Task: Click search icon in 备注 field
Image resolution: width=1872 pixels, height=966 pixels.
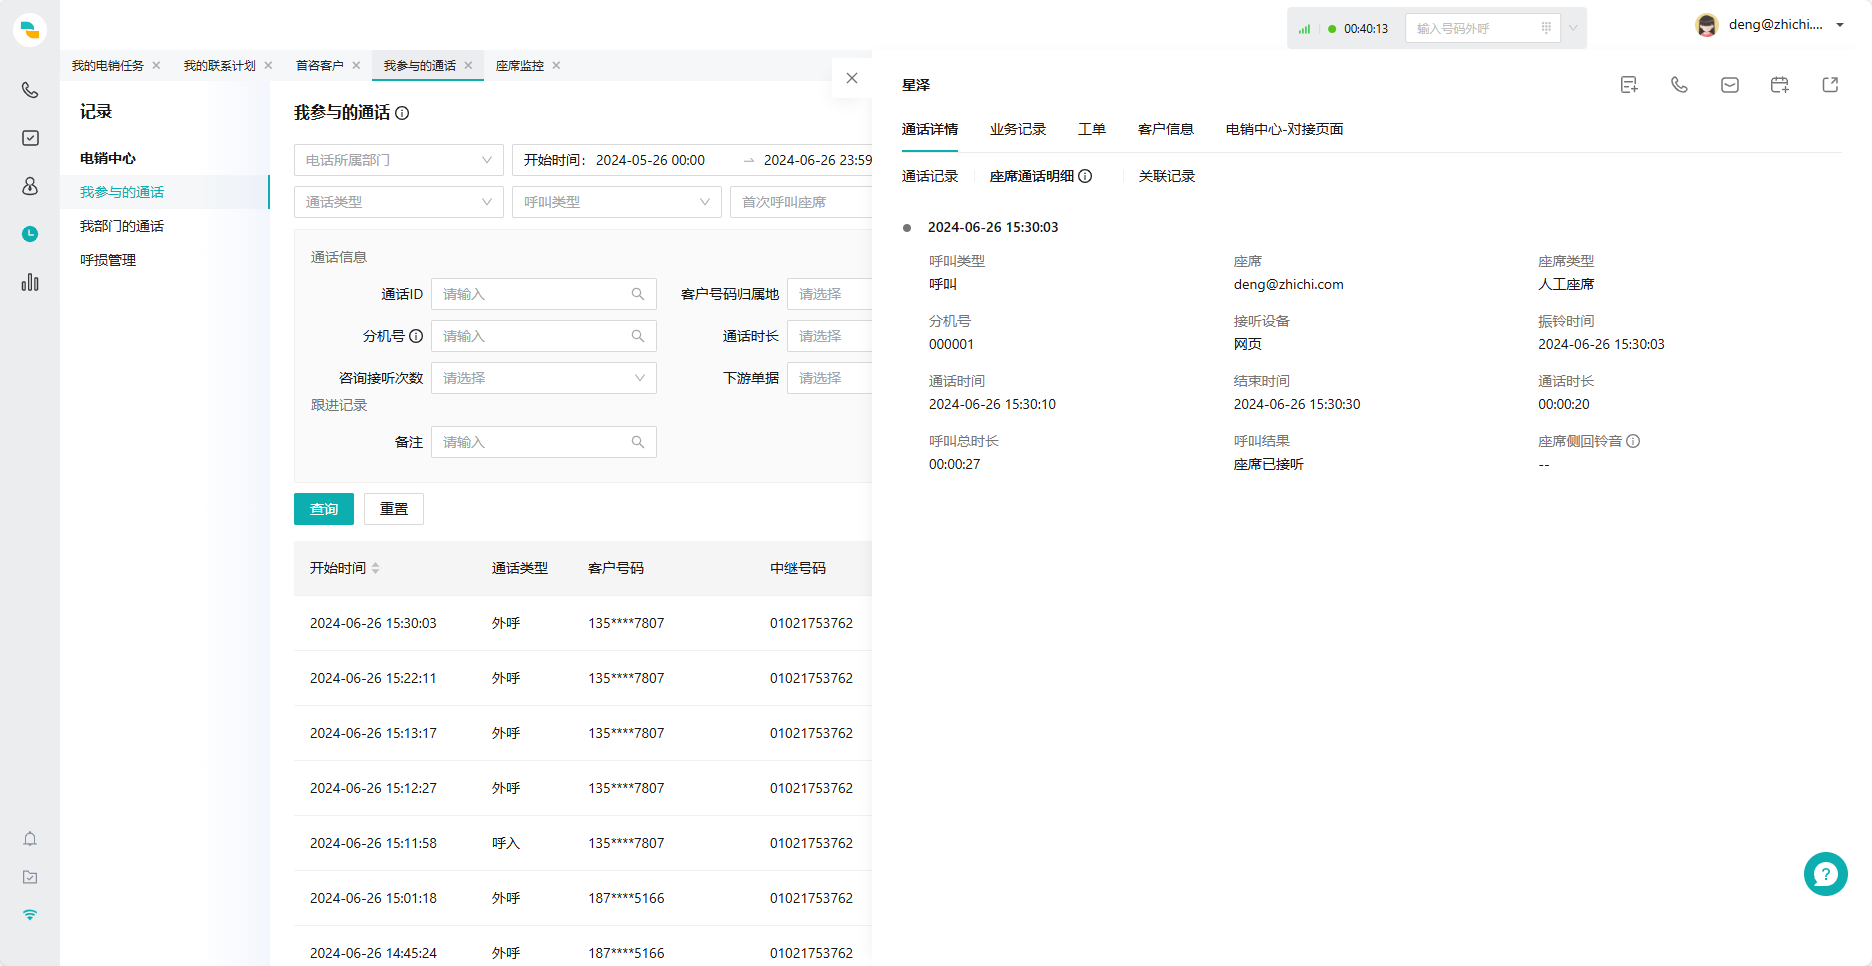Action: (x=638, y=442)
